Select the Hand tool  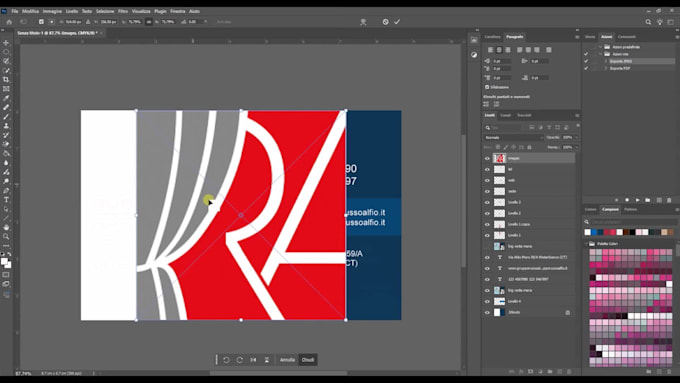[6, 227]
